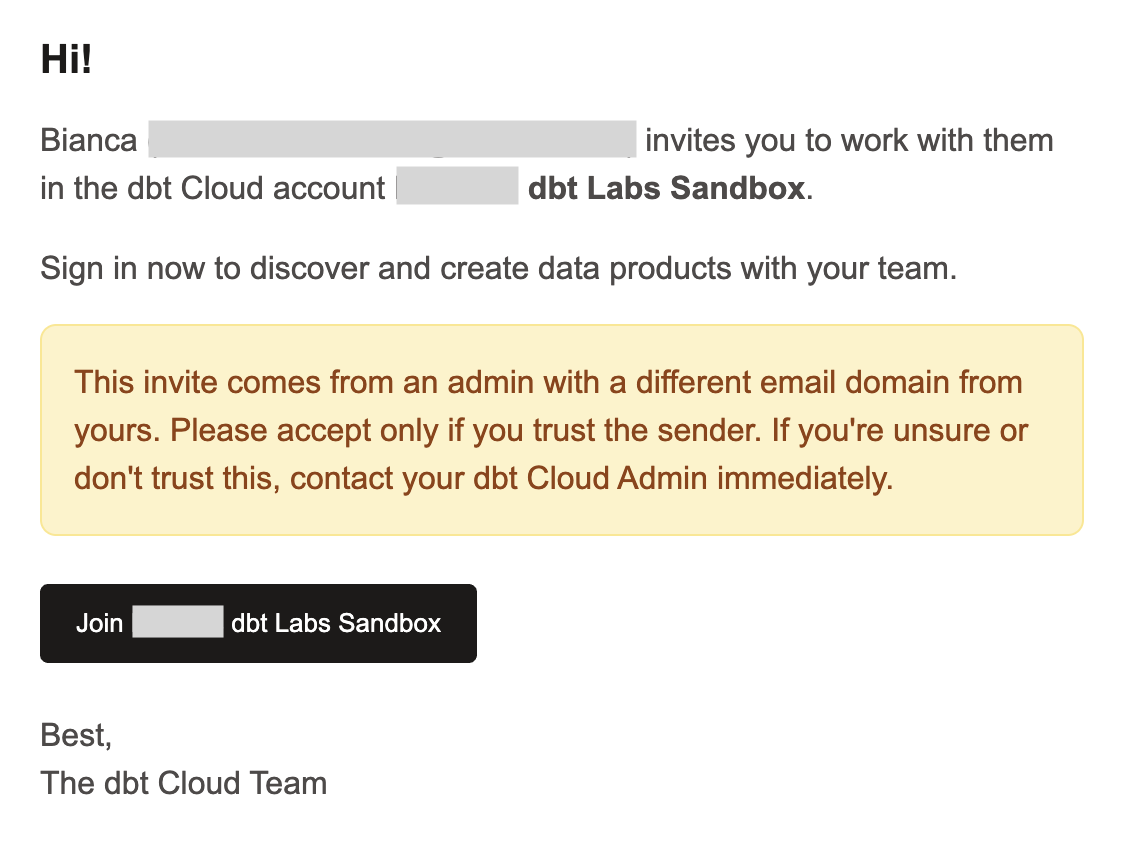
Task: Click the yellow security warning box
Action: click(560, 430)
